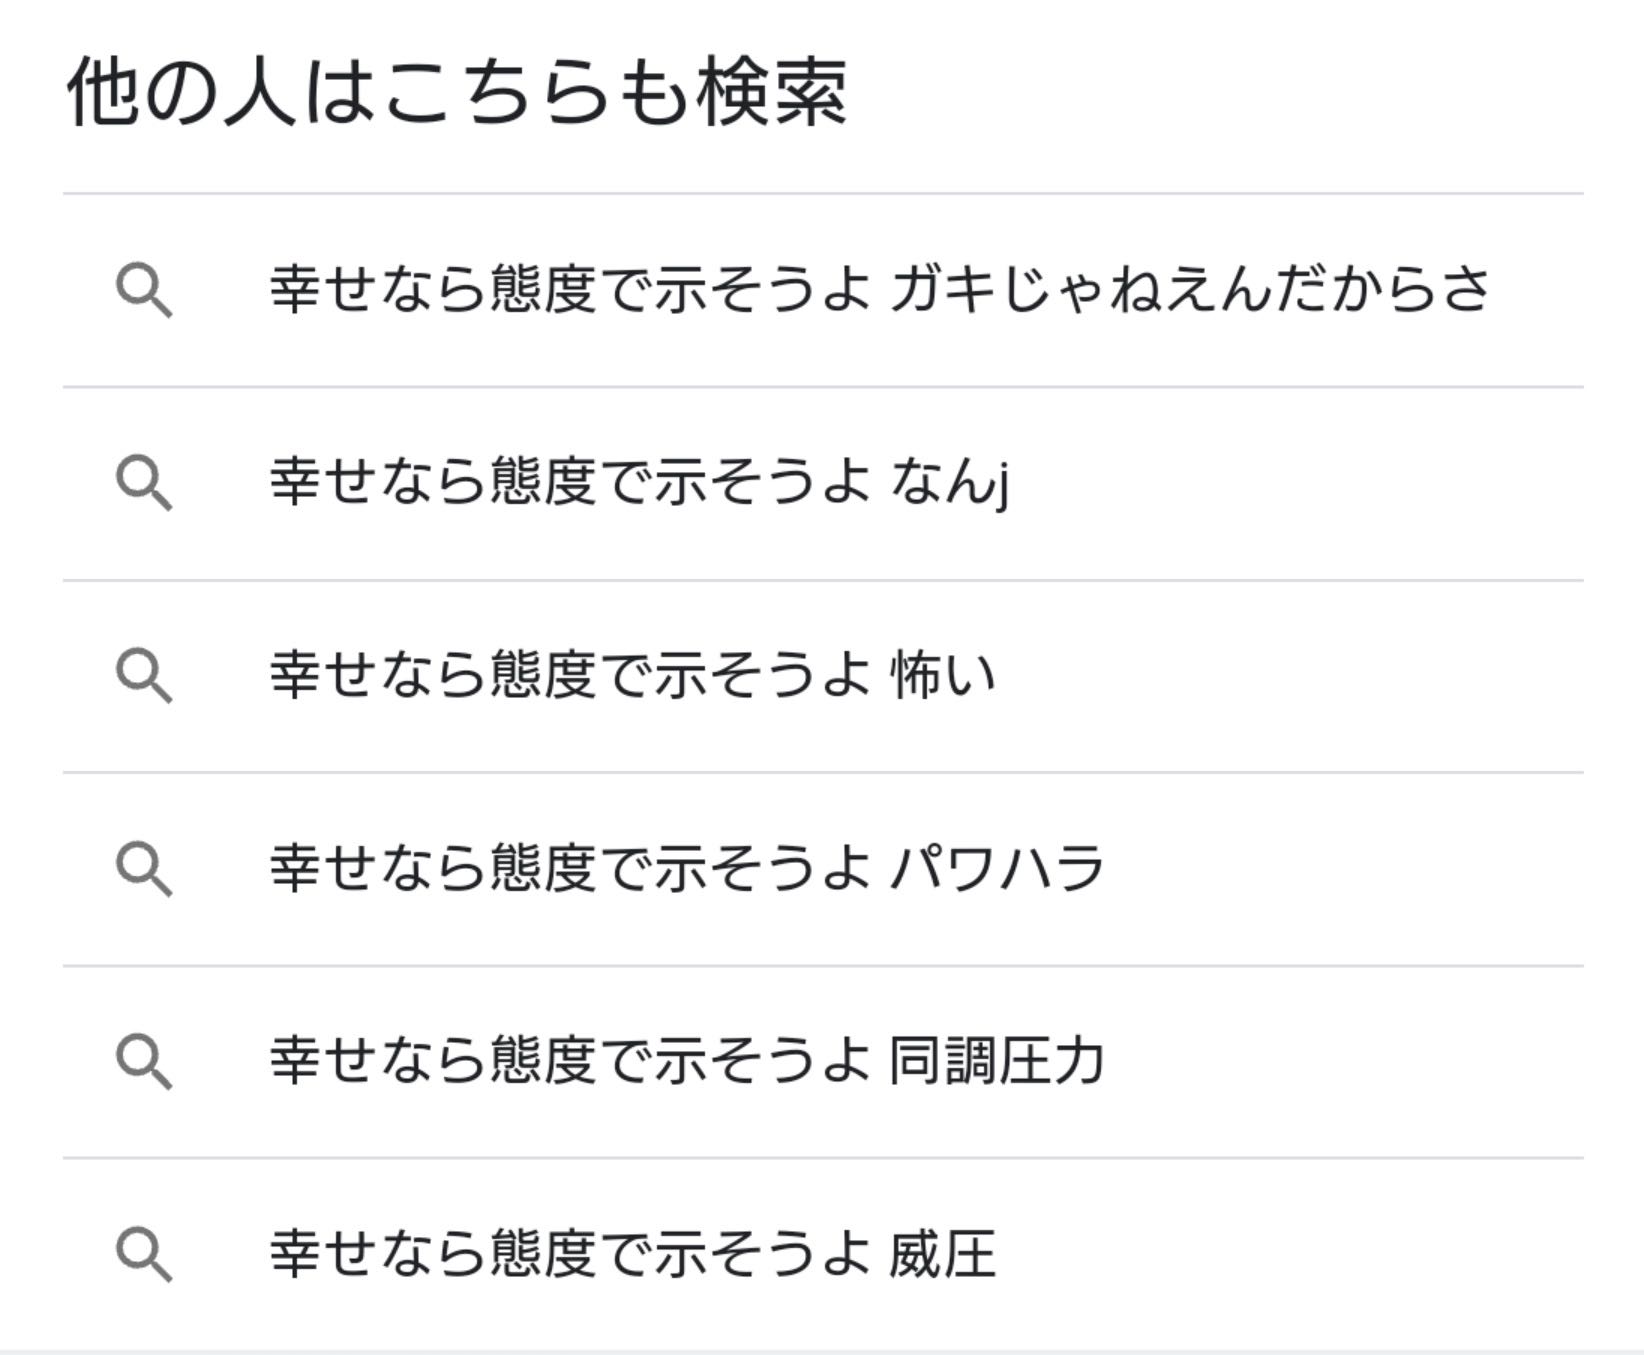Screen dimensions: 1644x1355
Task: Open the related search ending in なんj
Action: tap(640, 484)
